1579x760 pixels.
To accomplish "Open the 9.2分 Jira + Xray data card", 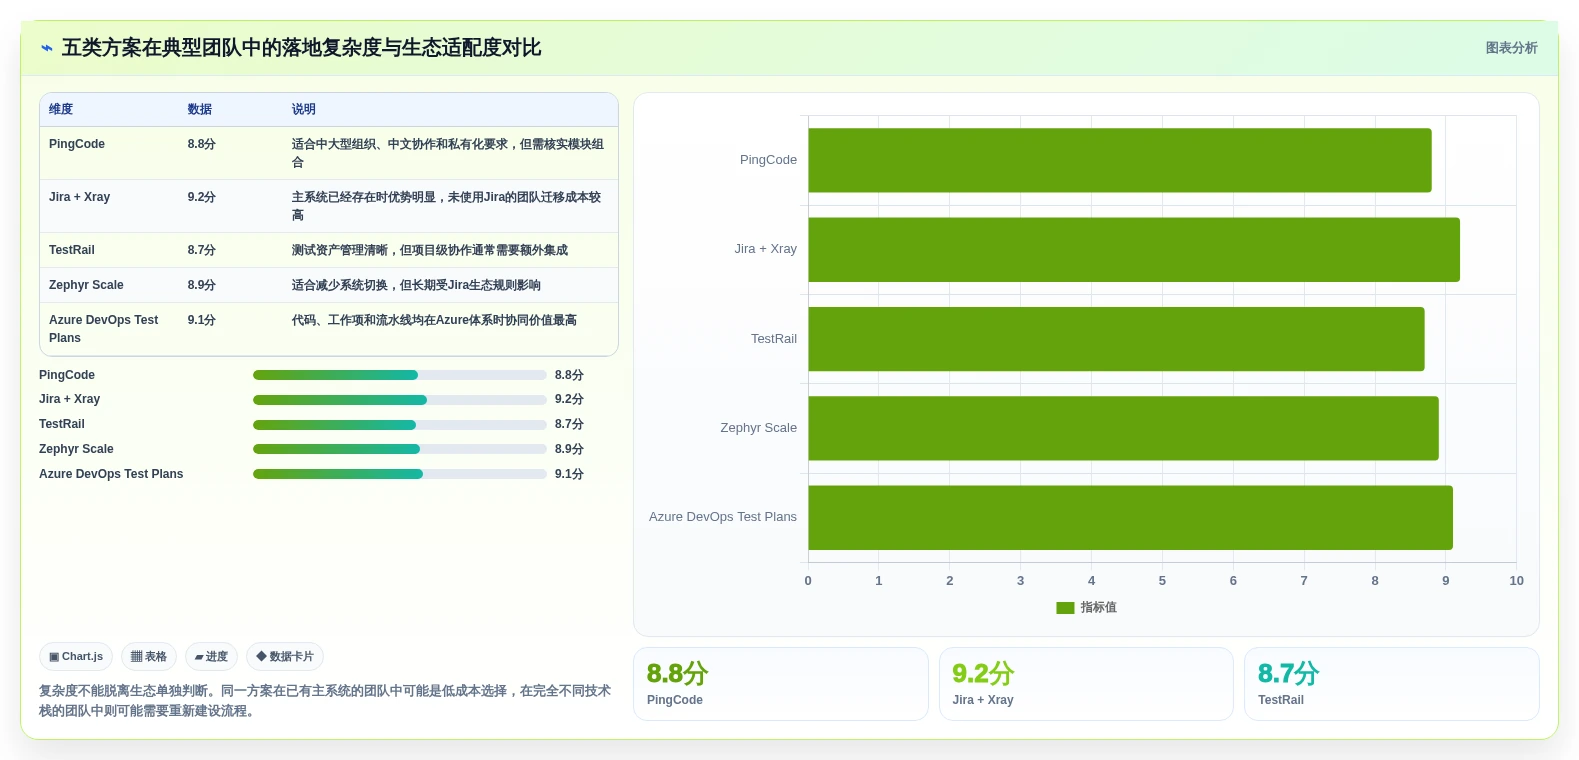I will (x=1086, y=684).
